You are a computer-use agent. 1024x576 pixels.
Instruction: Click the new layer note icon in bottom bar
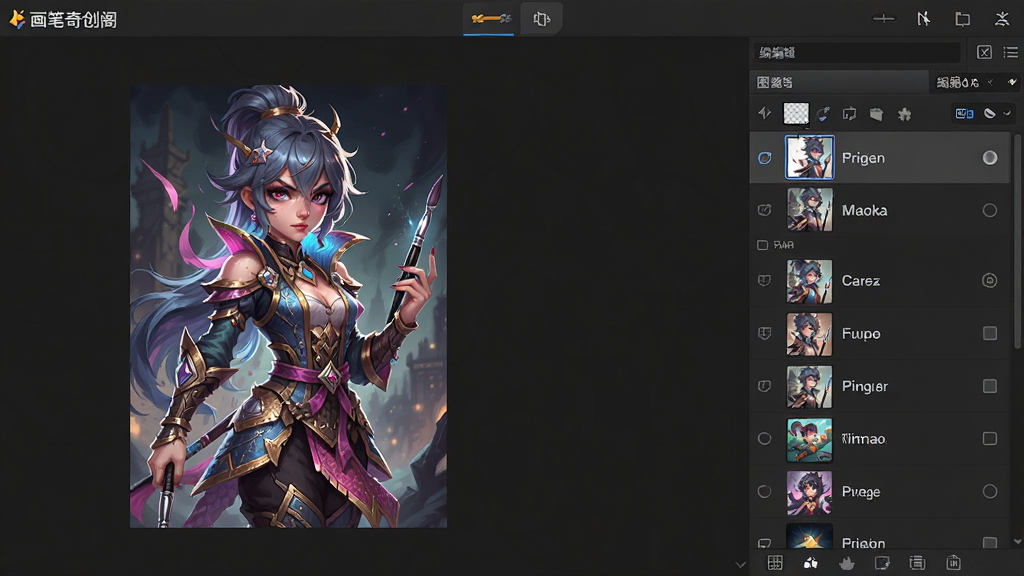[882, 563]
